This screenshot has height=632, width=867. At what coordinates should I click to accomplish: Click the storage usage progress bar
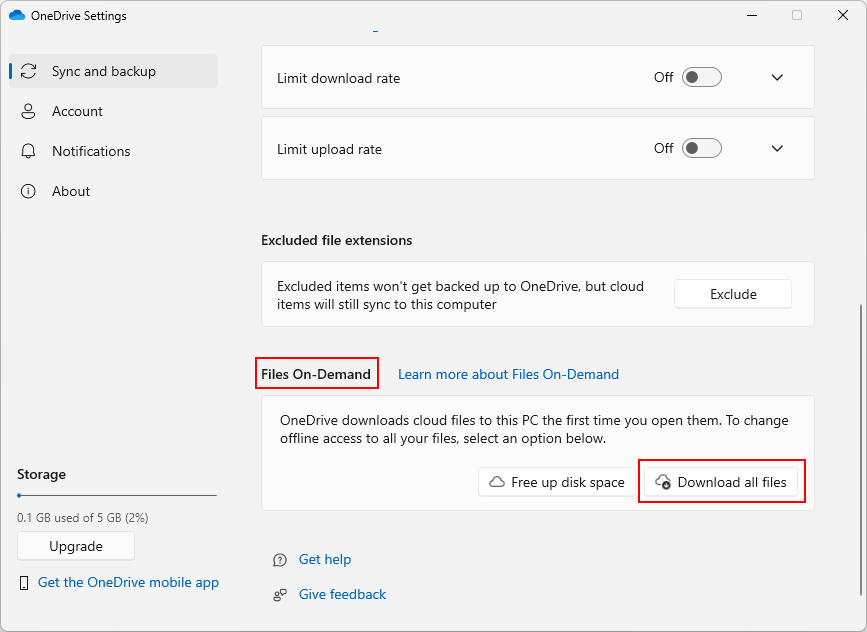[x=117, y=495]
